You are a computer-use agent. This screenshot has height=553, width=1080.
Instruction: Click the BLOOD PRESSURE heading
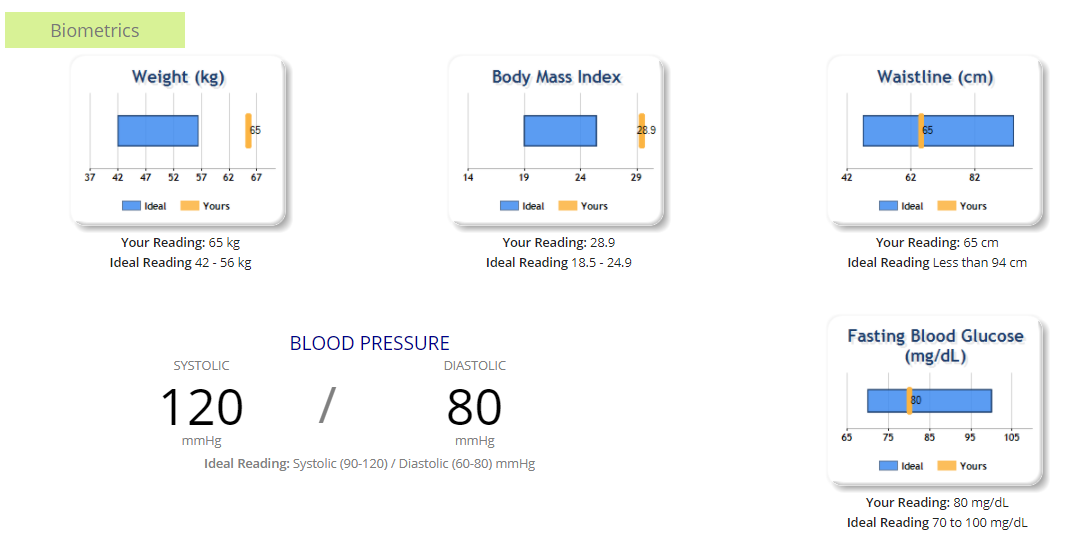click(370, 343)
